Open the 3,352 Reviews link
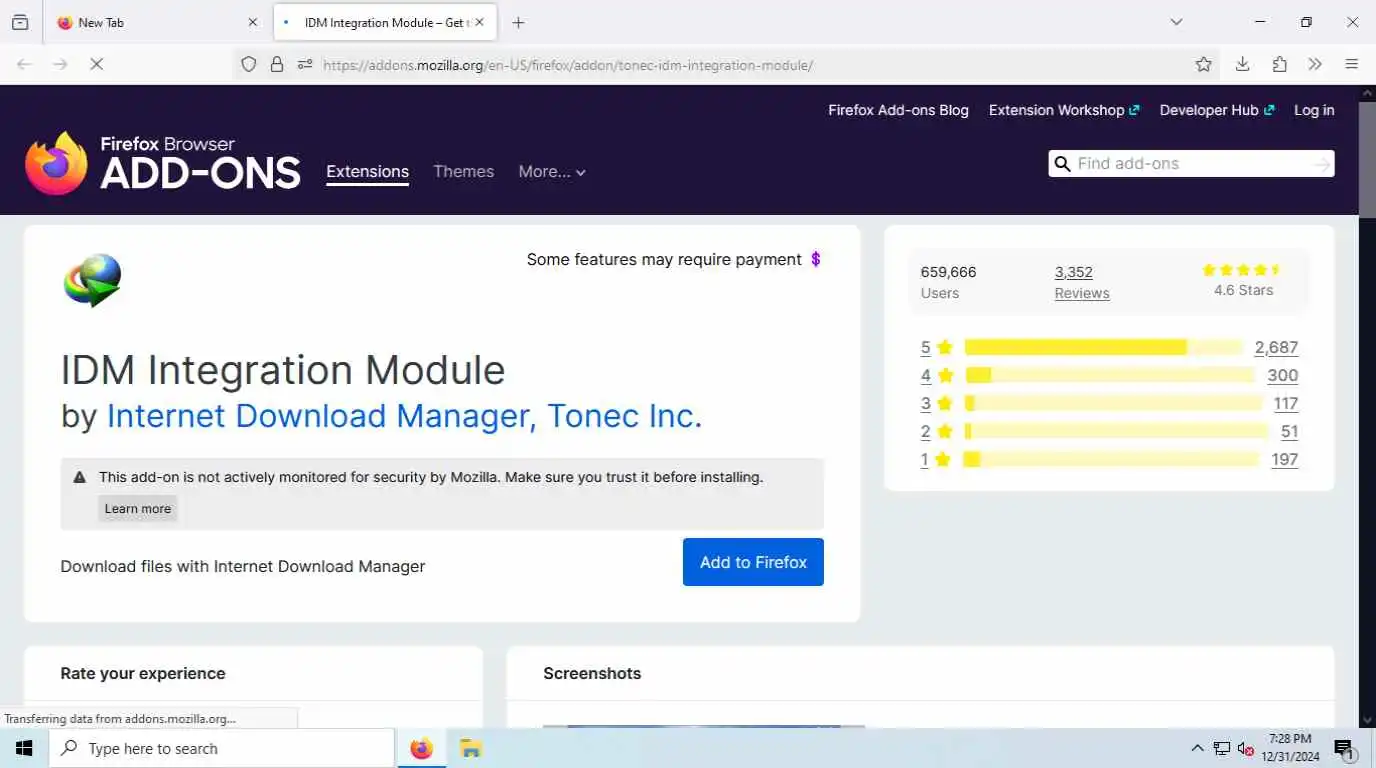The image size is (1376, 768). tap(1082, 282)
